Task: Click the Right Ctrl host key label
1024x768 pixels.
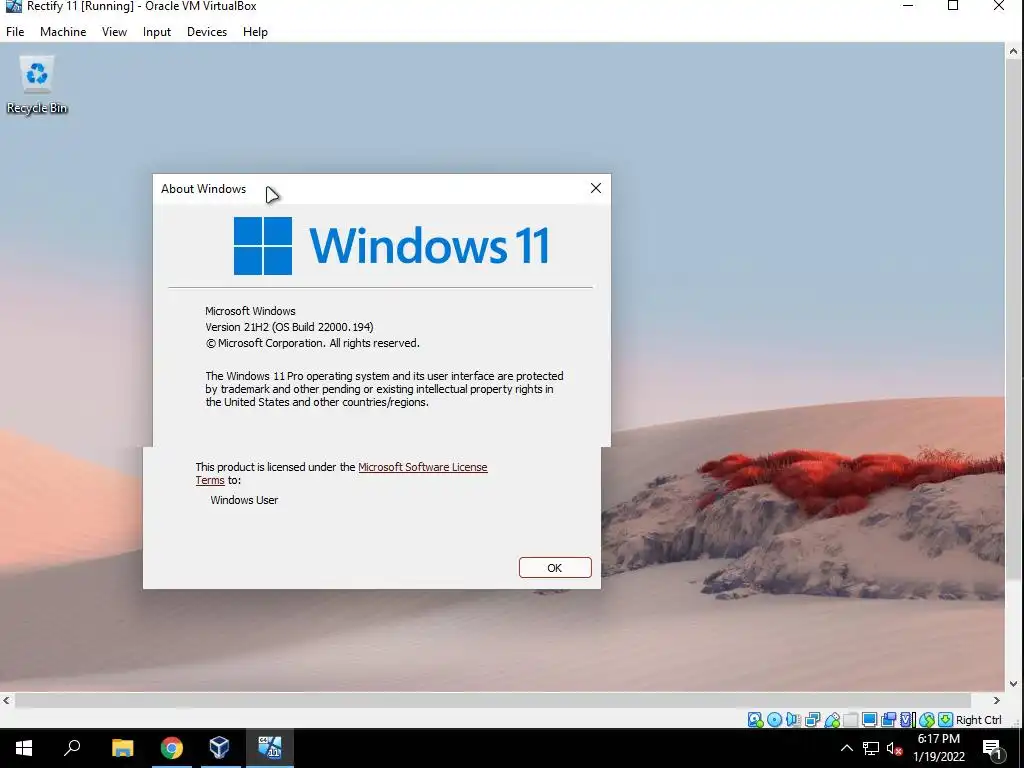Action: [978, 720]
